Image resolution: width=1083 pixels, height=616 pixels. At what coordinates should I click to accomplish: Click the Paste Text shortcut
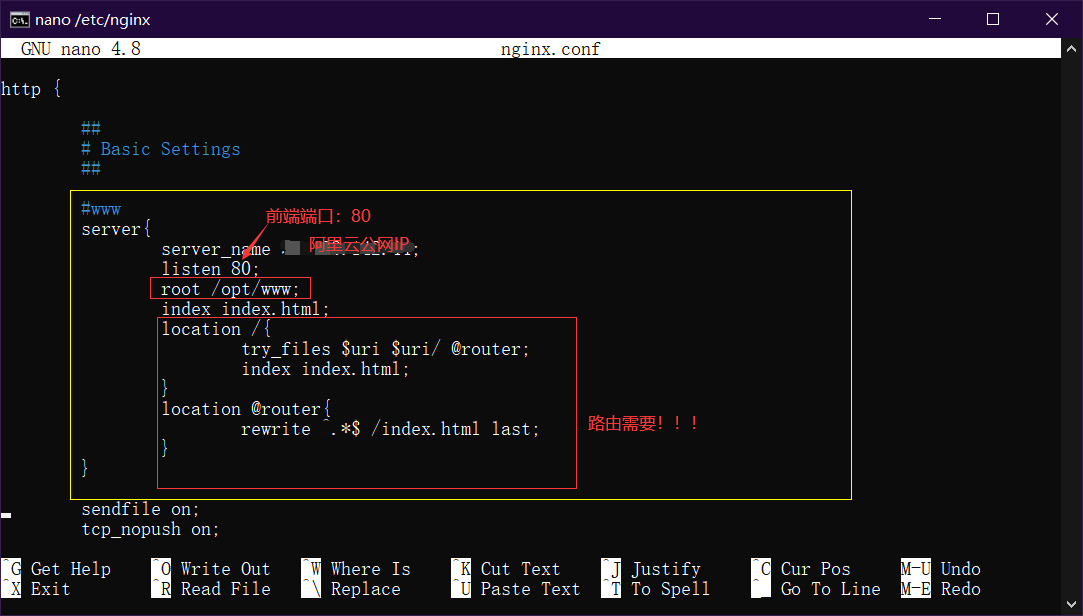[515, 589]
